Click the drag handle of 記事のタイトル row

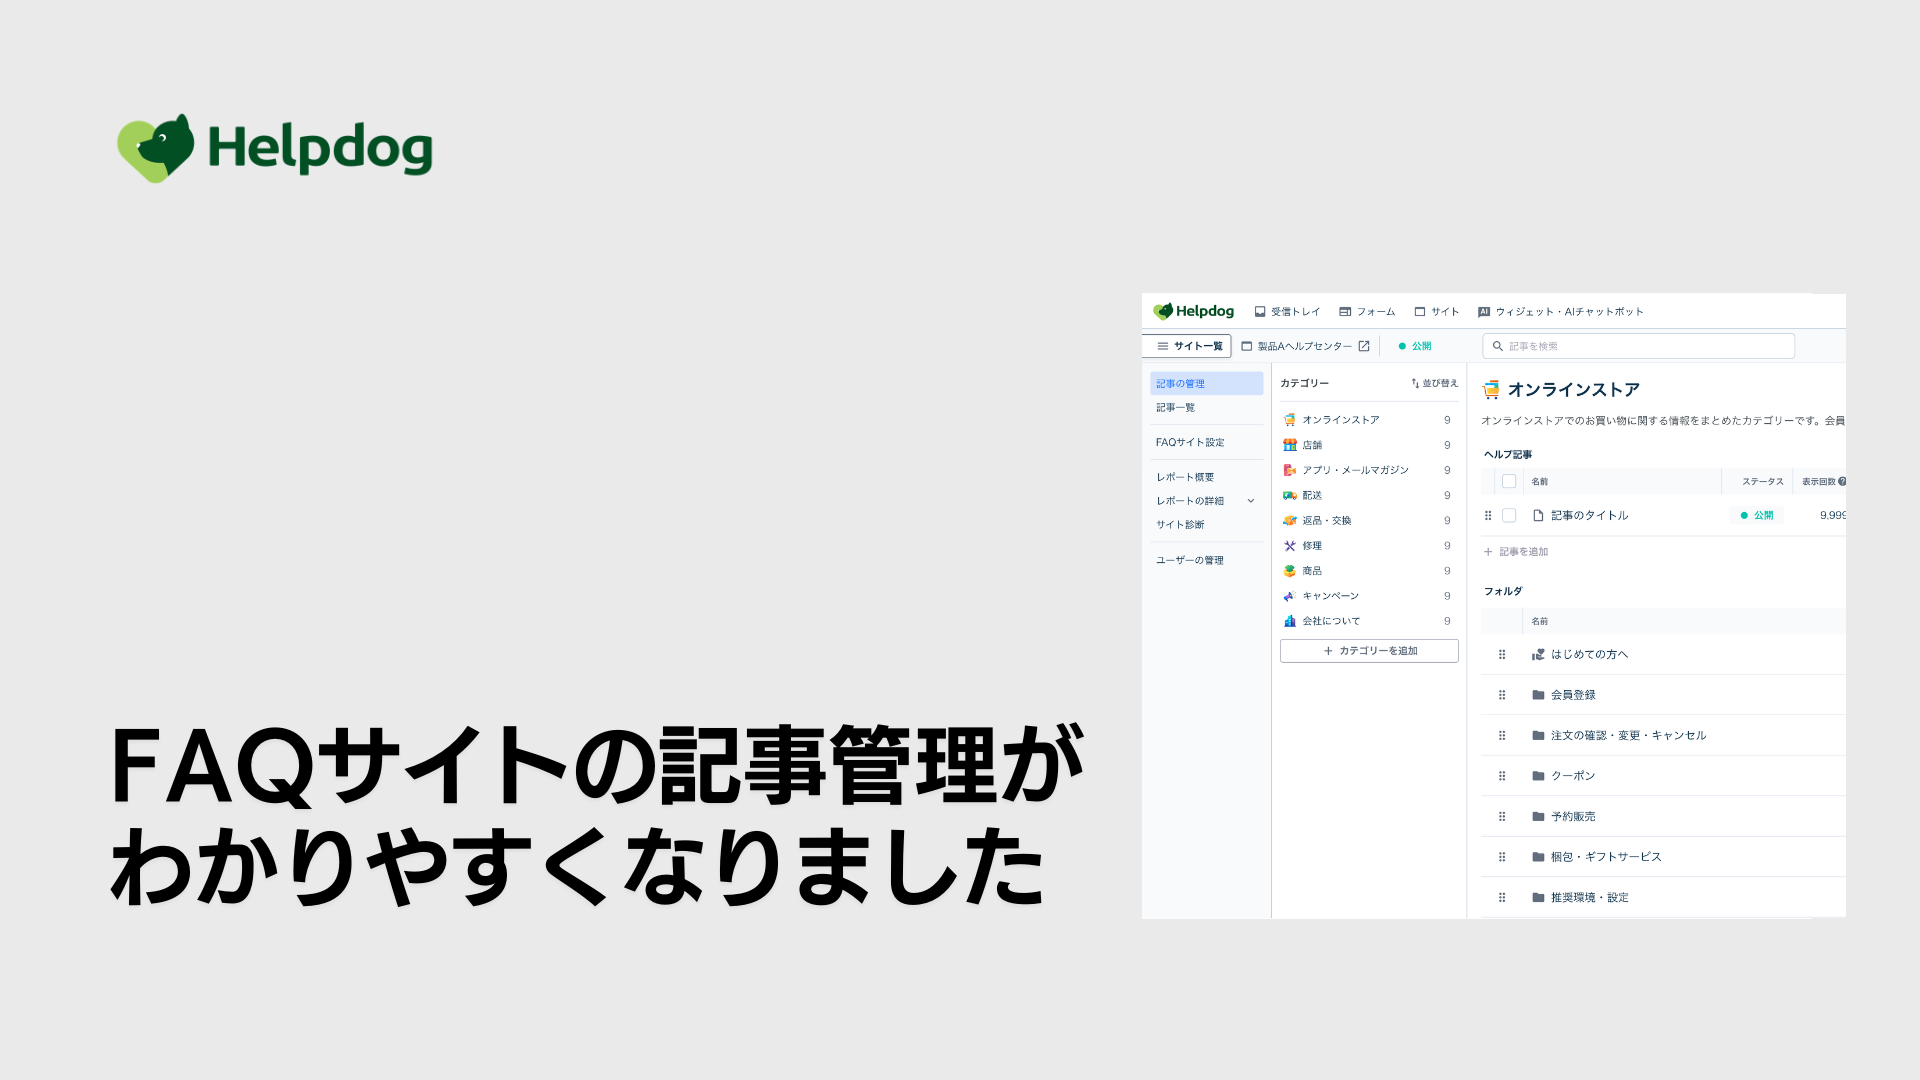coord(1488,516)
